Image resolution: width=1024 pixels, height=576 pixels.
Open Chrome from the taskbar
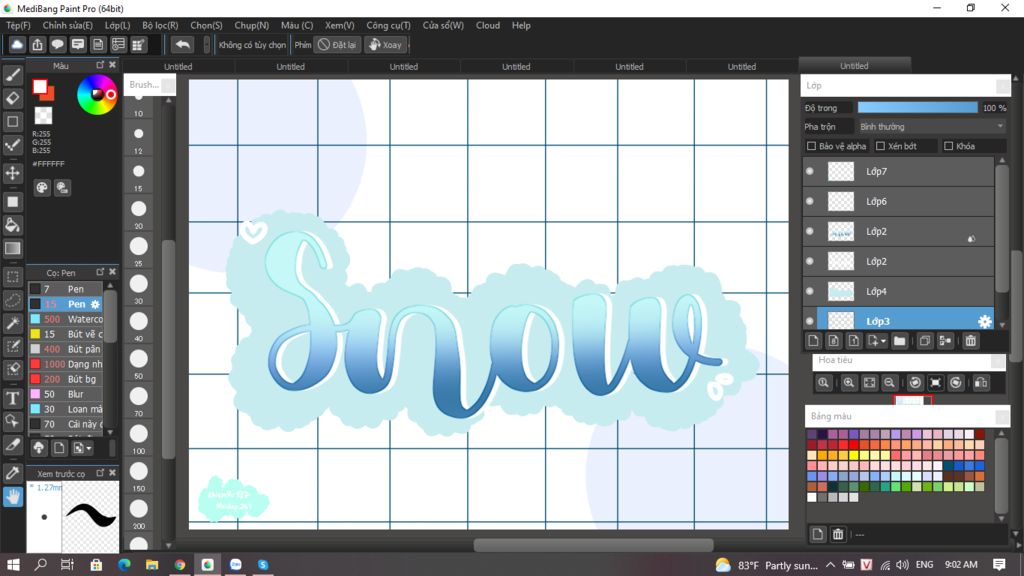pos(180,565)
